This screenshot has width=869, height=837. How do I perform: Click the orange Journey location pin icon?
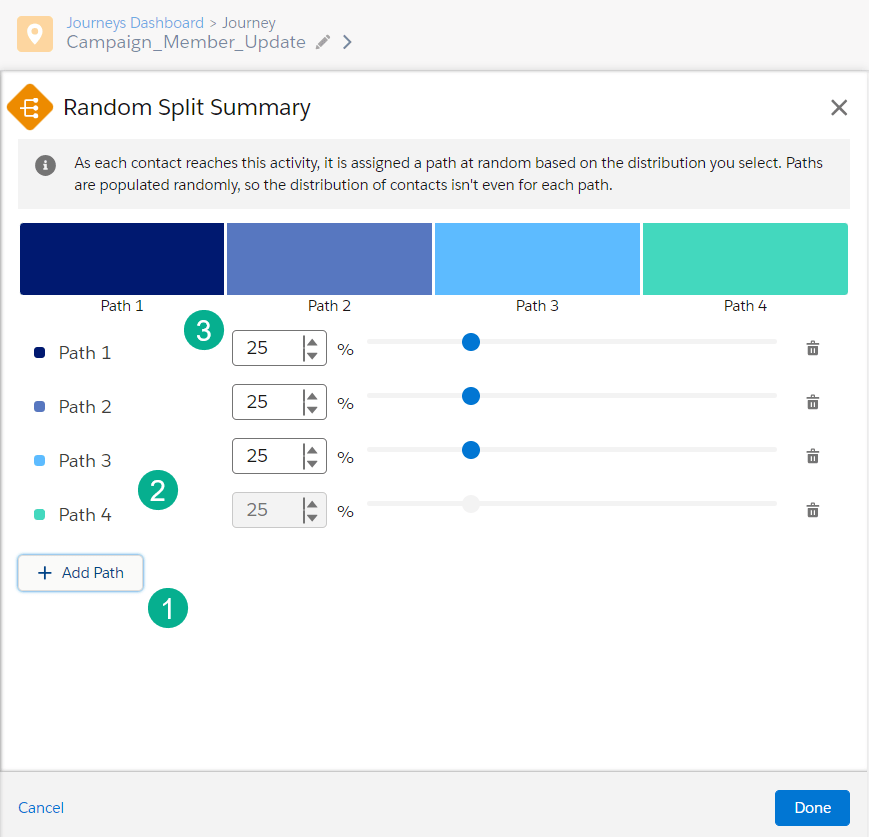coord(35,33)
